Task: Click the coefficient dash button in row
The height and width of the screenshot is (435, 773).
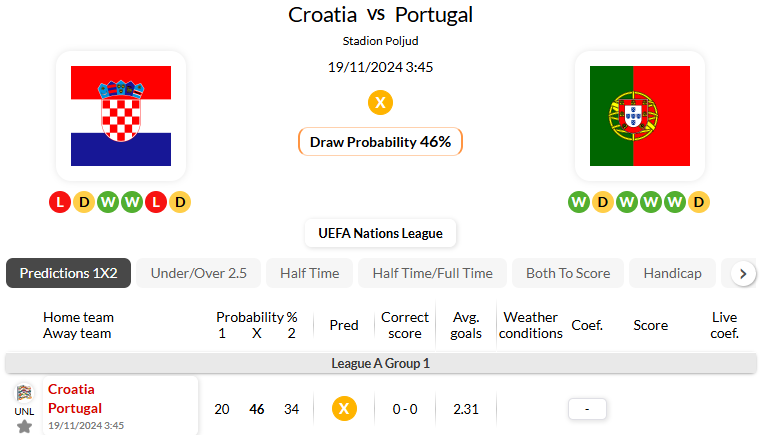Action: [587, 409]
